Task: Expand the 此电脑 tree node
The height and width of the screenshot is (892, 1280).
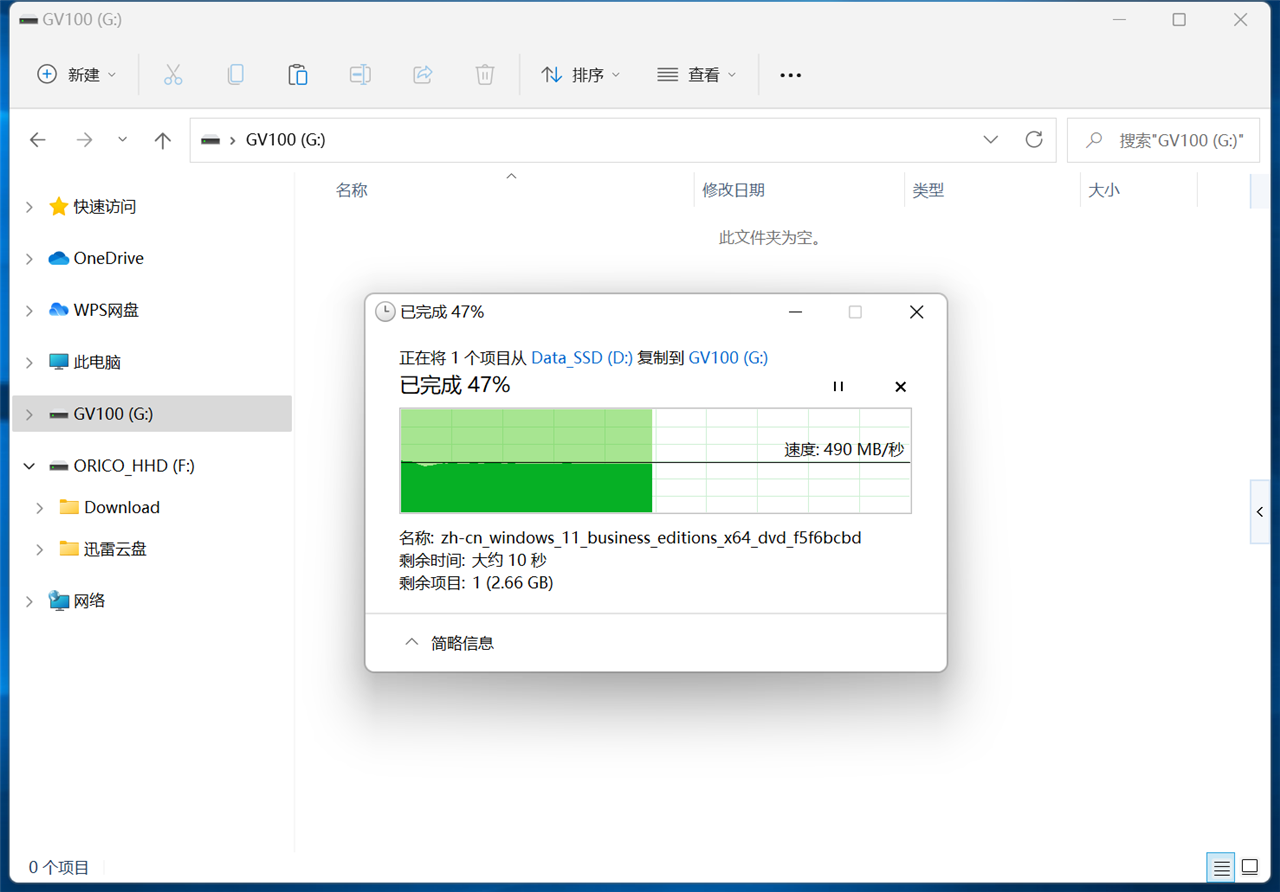Action: 29,362
